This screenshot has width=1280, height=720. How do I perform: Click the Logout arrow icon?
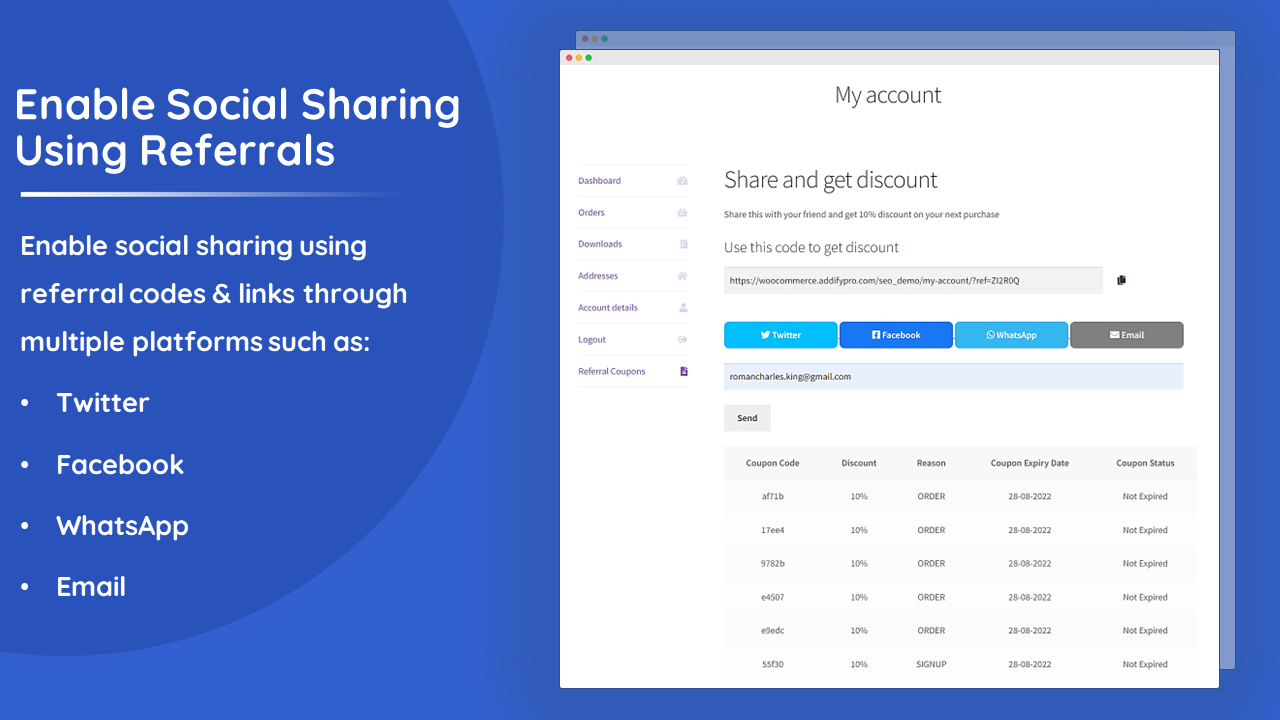point(682,340)
